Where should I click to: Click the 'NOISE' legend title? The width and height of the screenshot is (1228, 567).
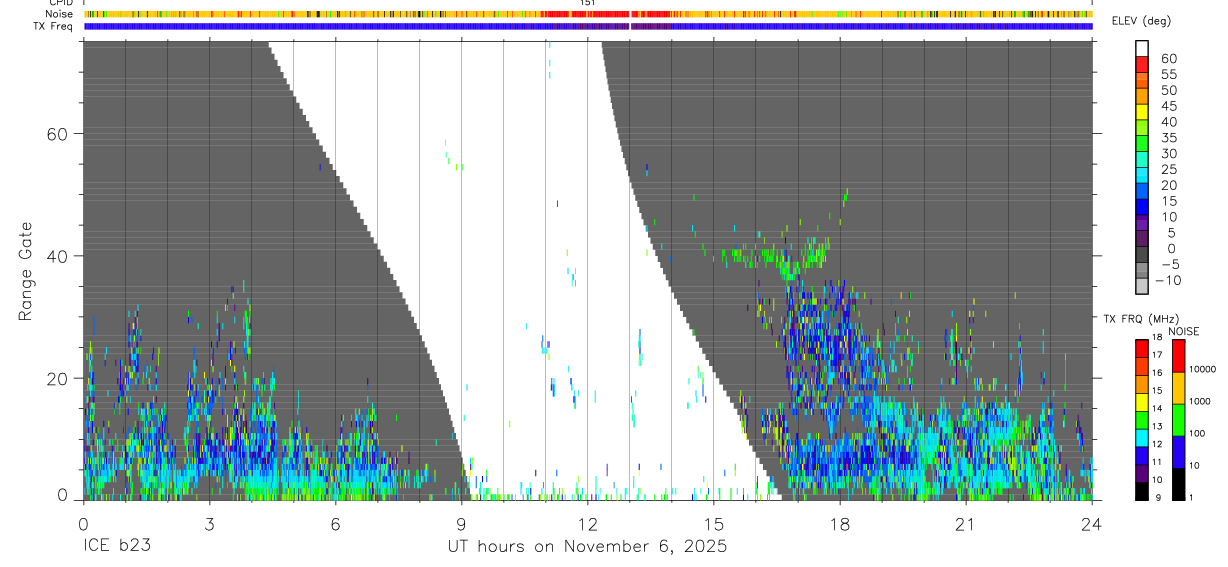coord(1184,331)
